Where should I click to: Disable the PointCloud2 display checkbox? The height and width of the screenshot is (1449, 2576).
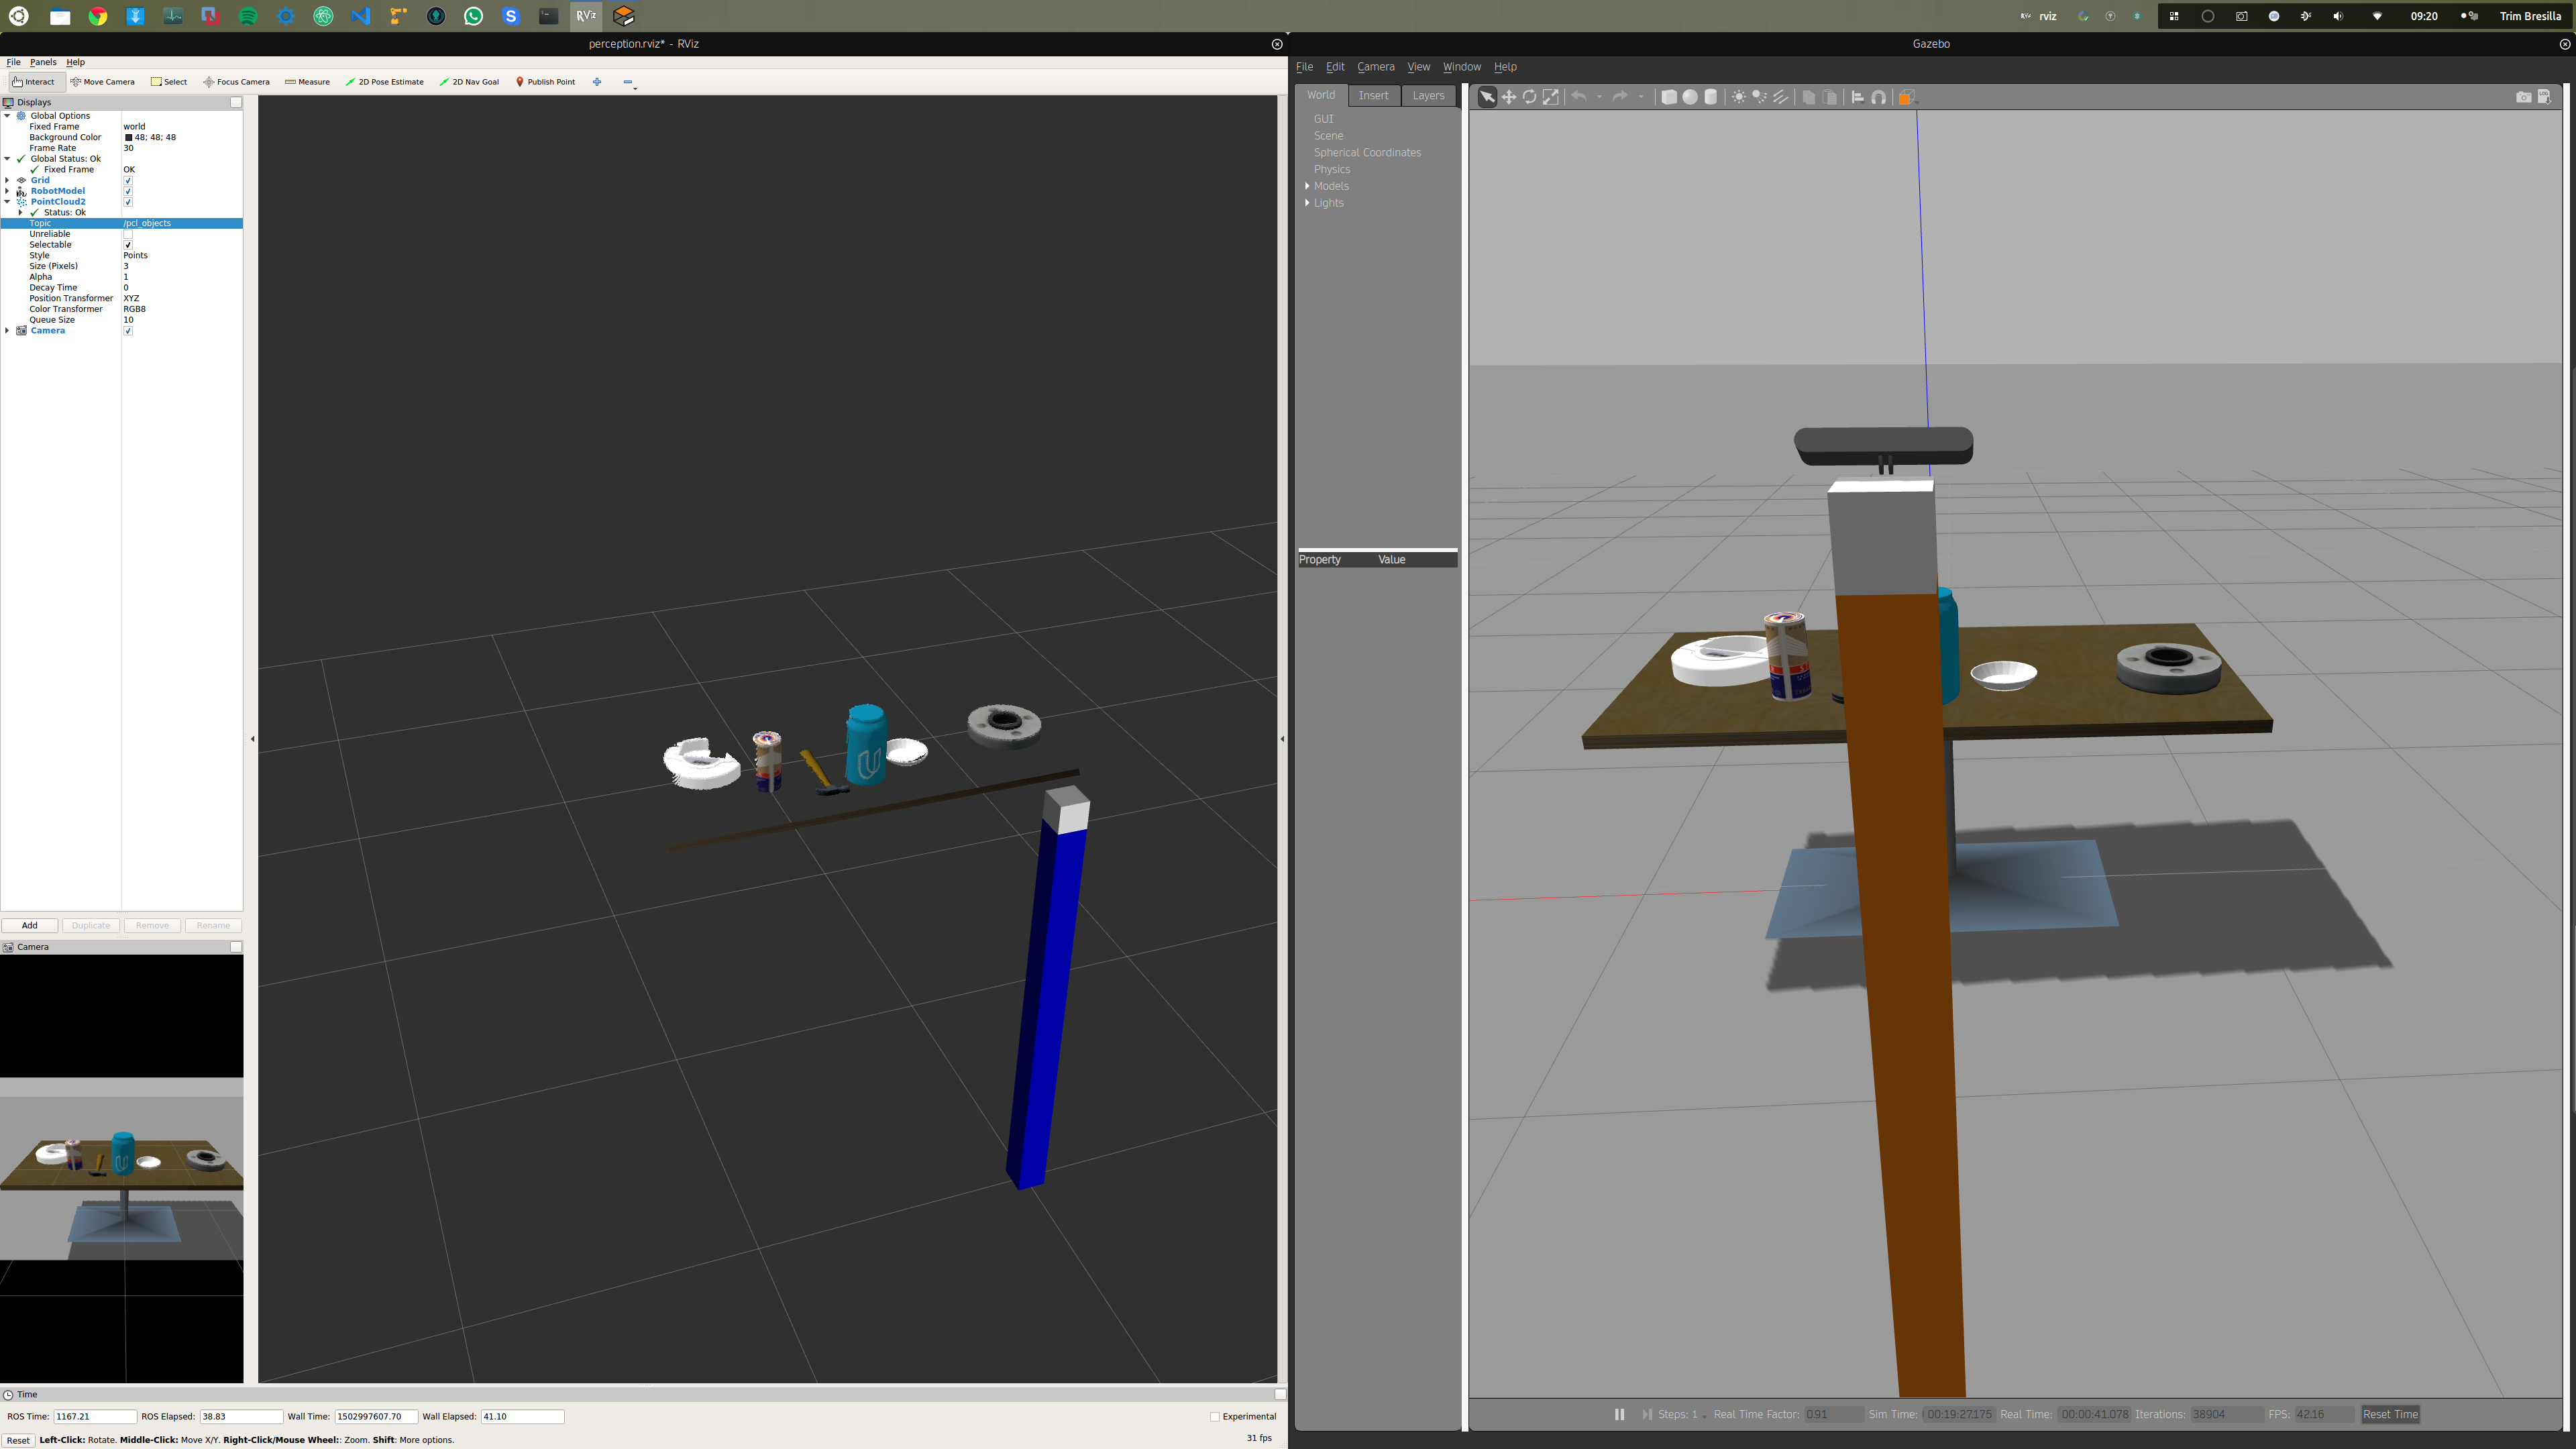[x=128, y=202]
